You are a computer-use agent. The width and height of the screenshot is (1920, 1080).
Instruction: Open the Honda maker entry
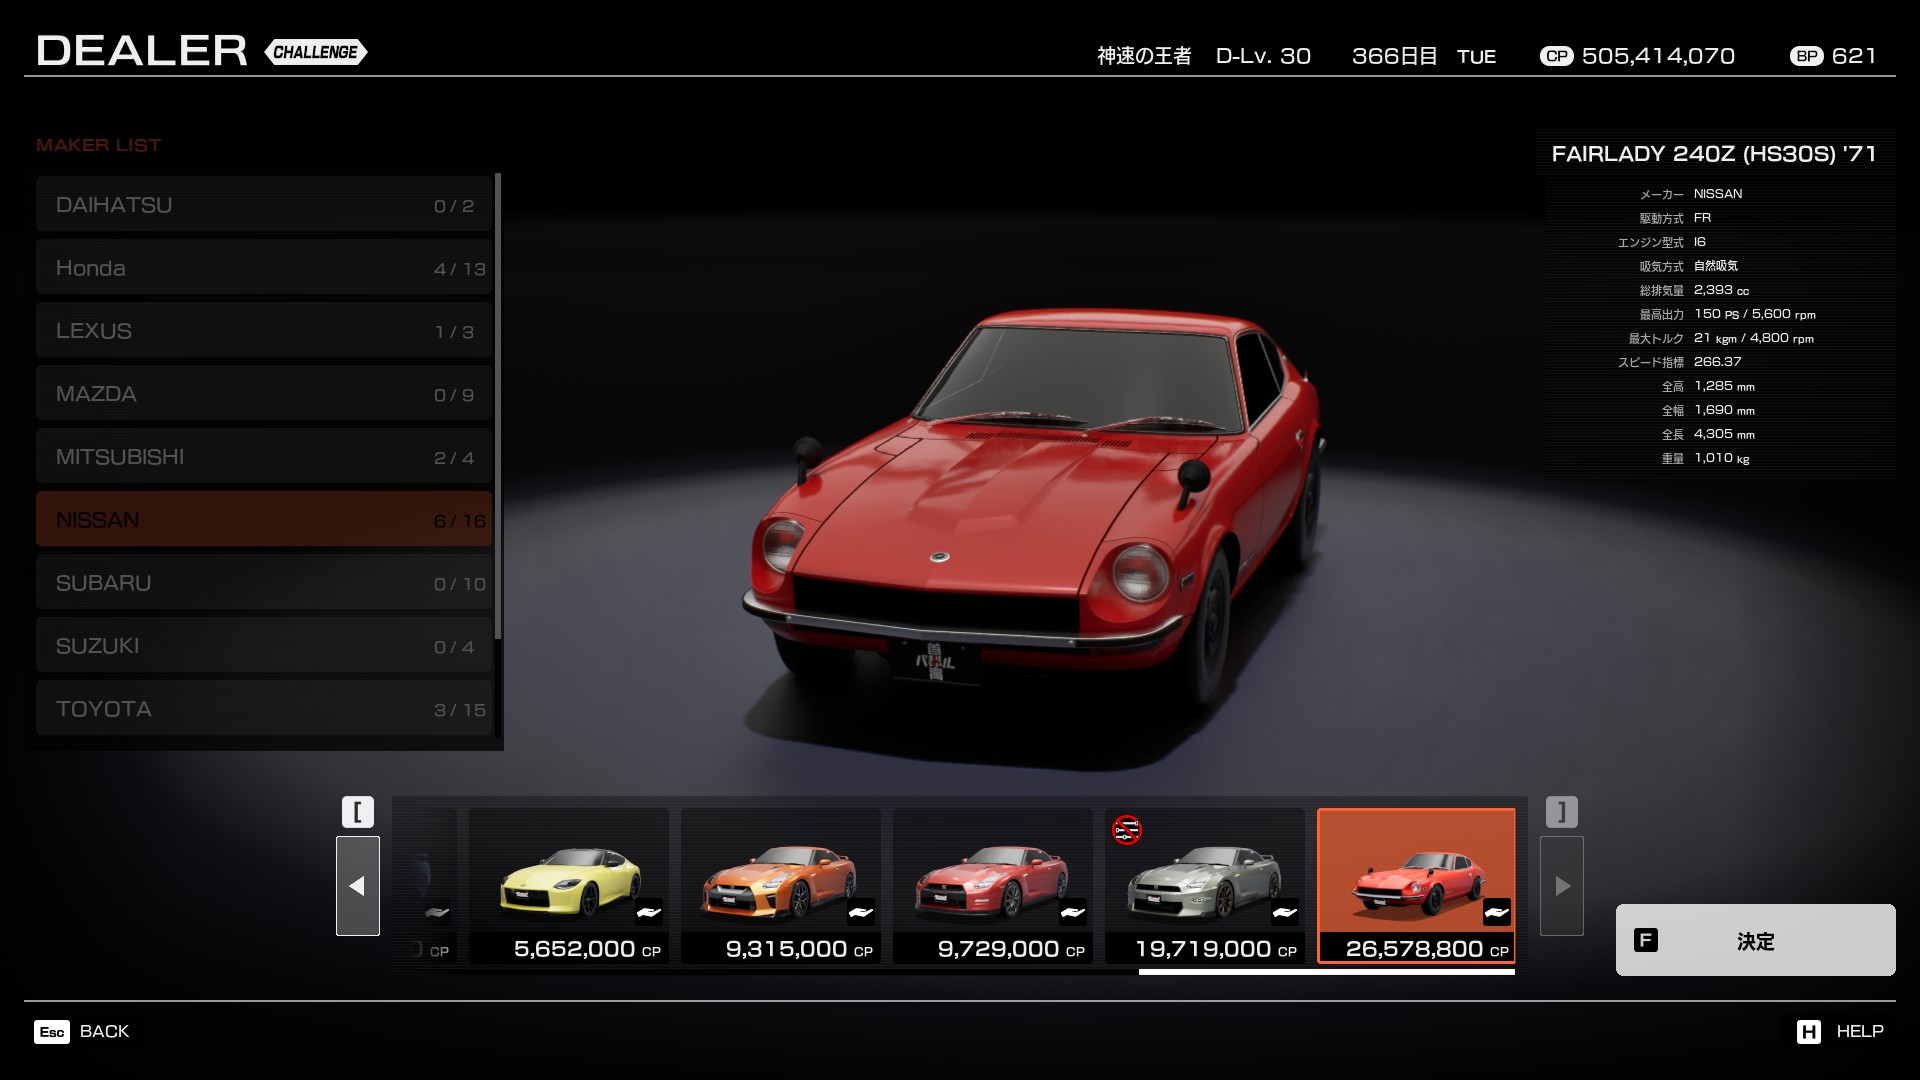[264, 267]
